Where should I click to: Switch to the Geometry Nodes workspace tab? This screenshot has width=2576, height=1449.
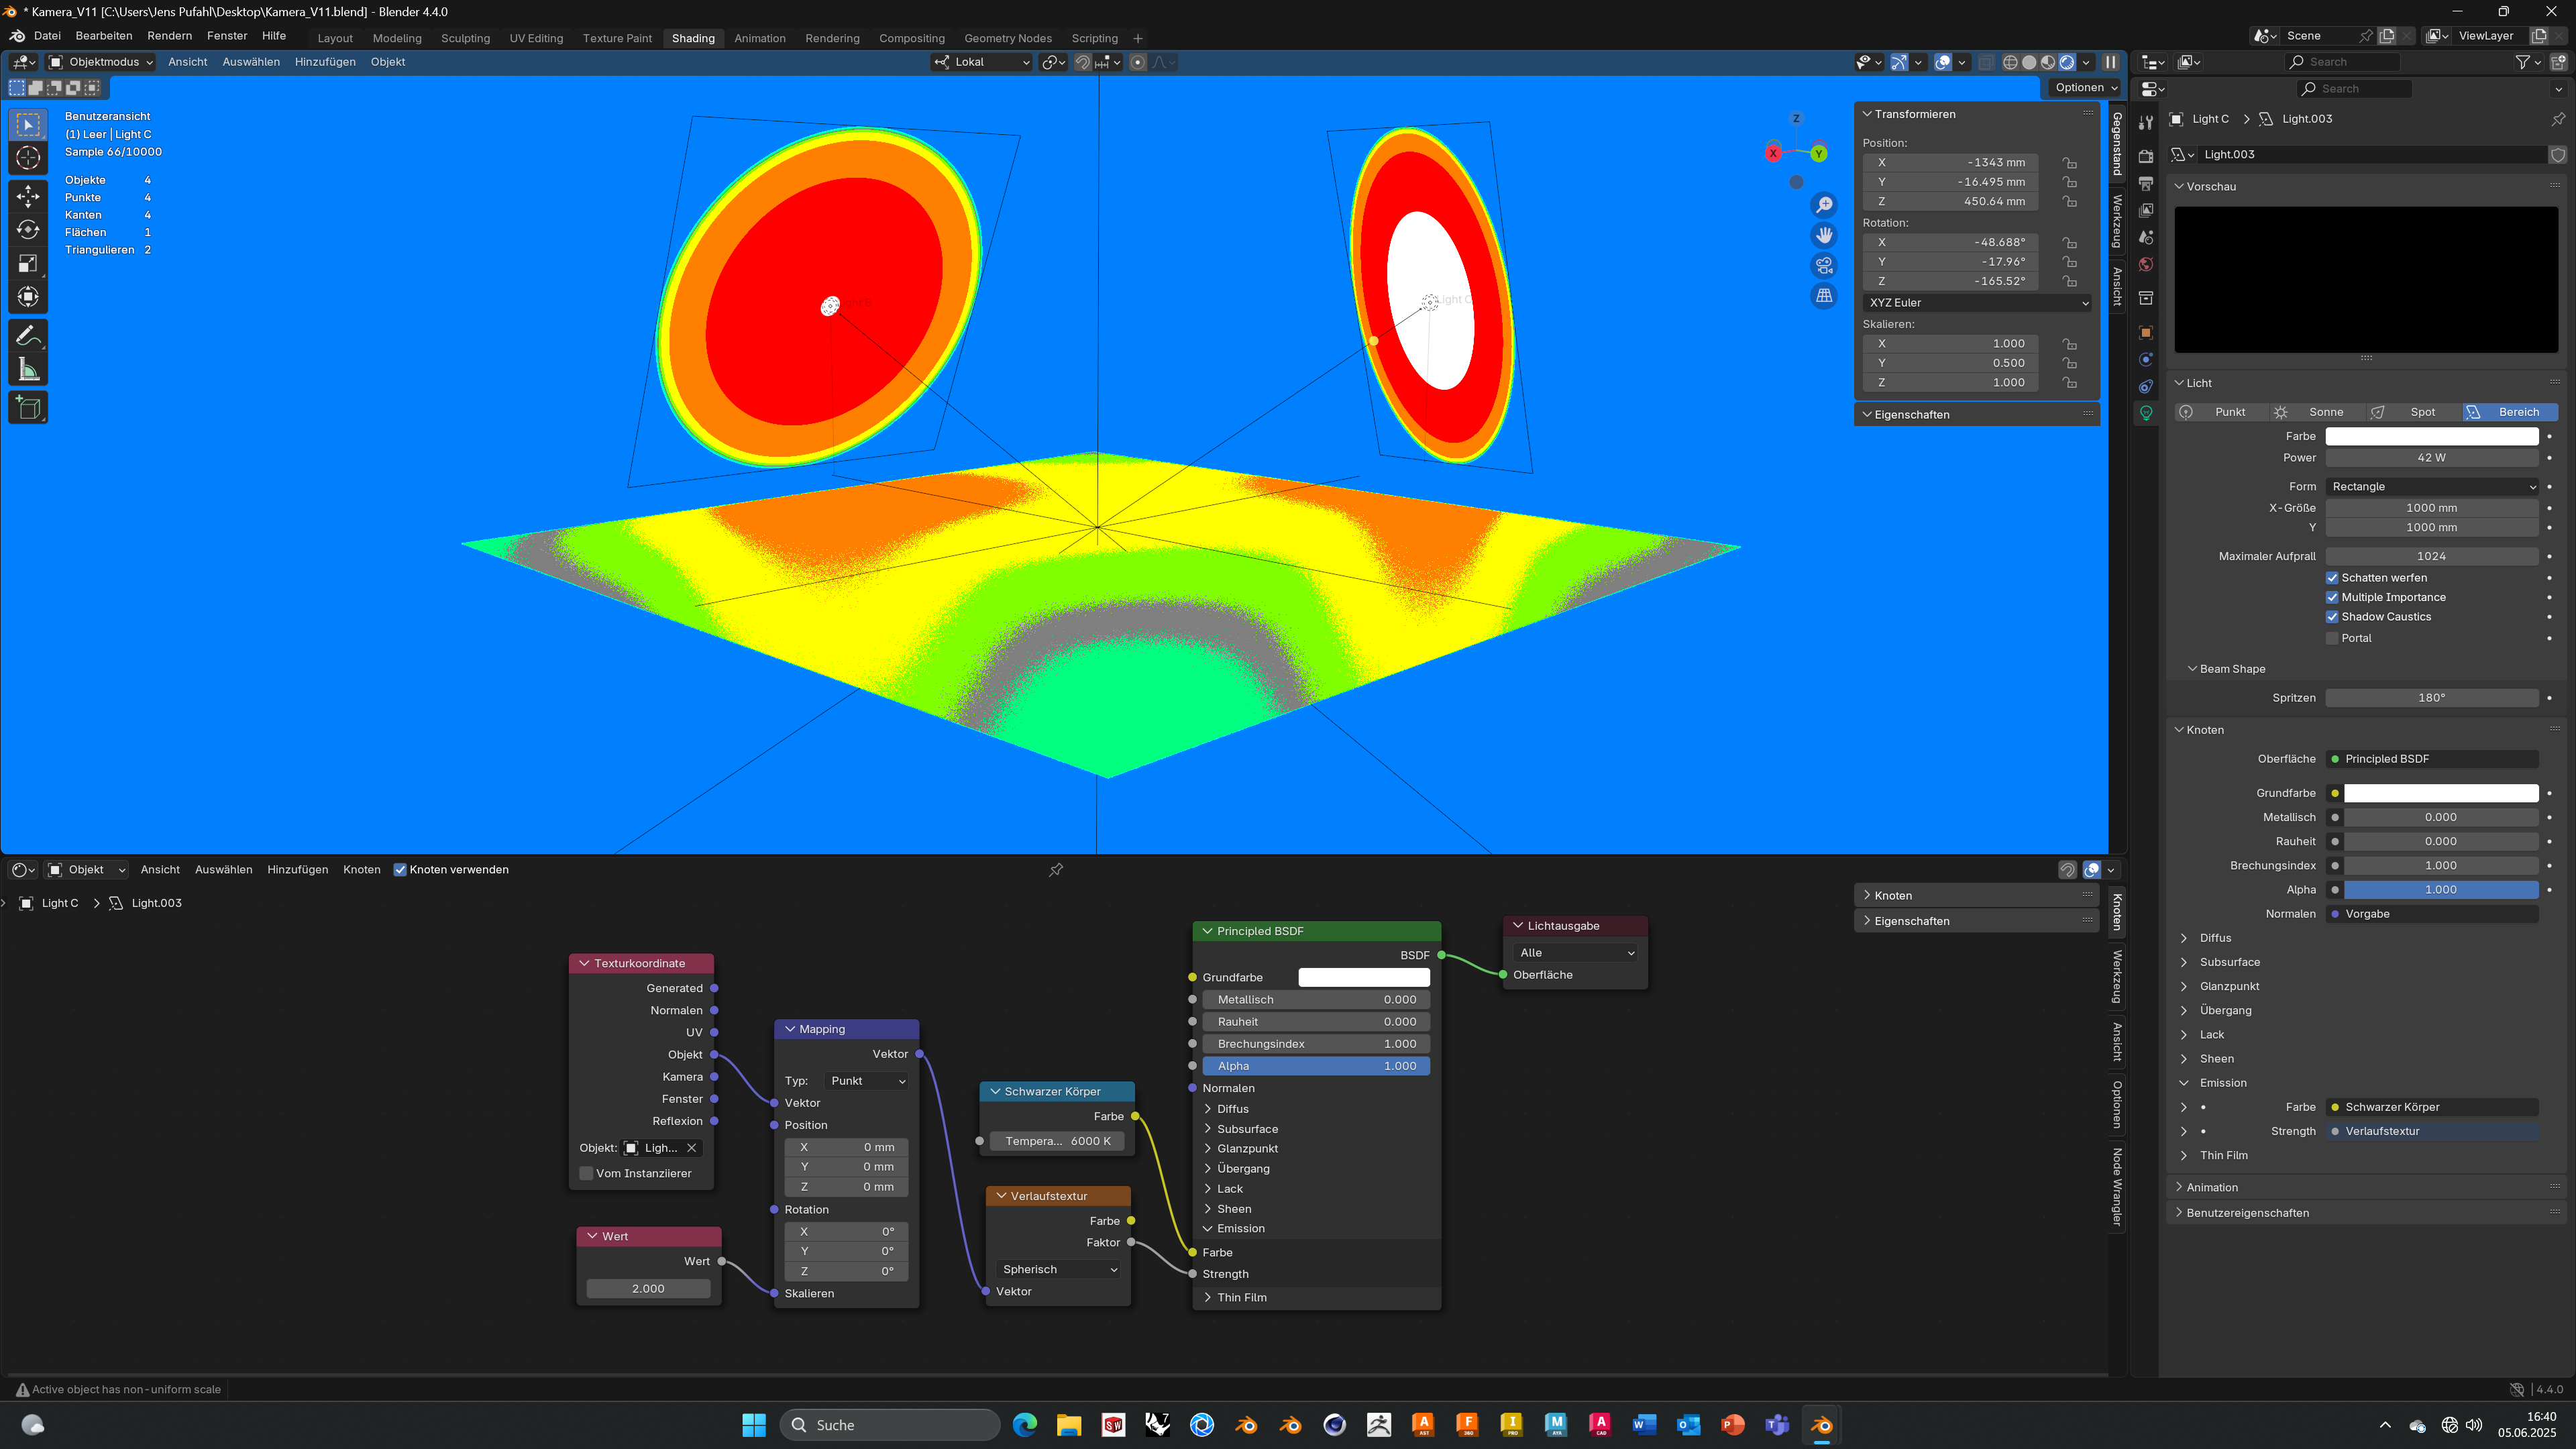[x=1007, y=38]
